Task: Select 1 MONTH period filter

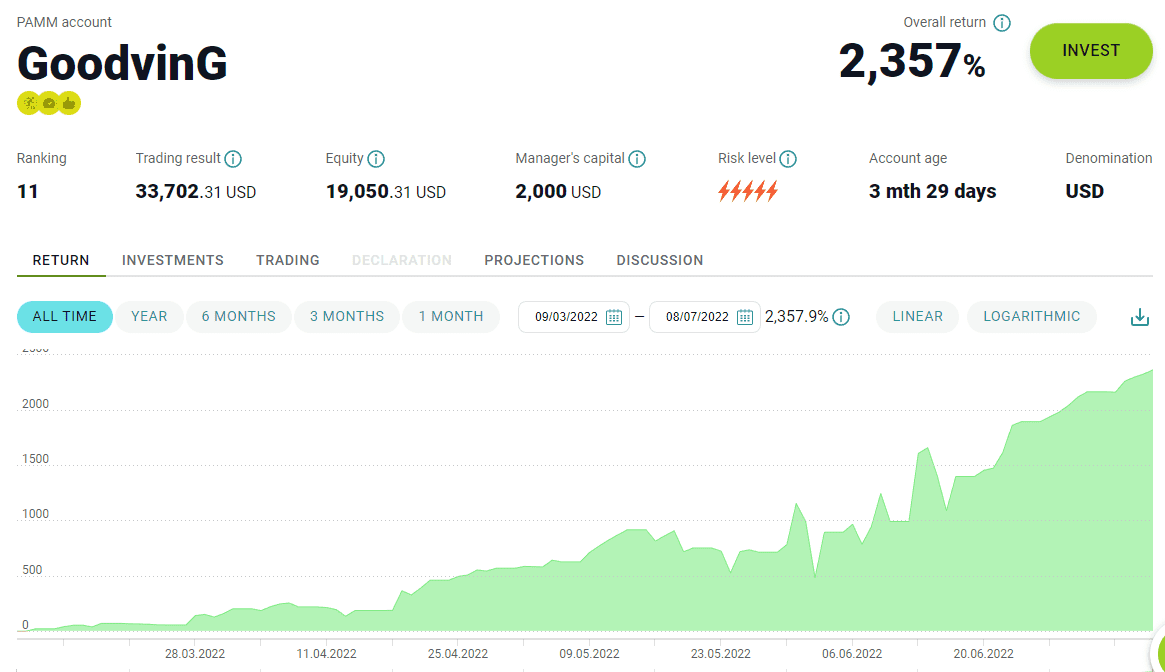Action: point(451,317)
